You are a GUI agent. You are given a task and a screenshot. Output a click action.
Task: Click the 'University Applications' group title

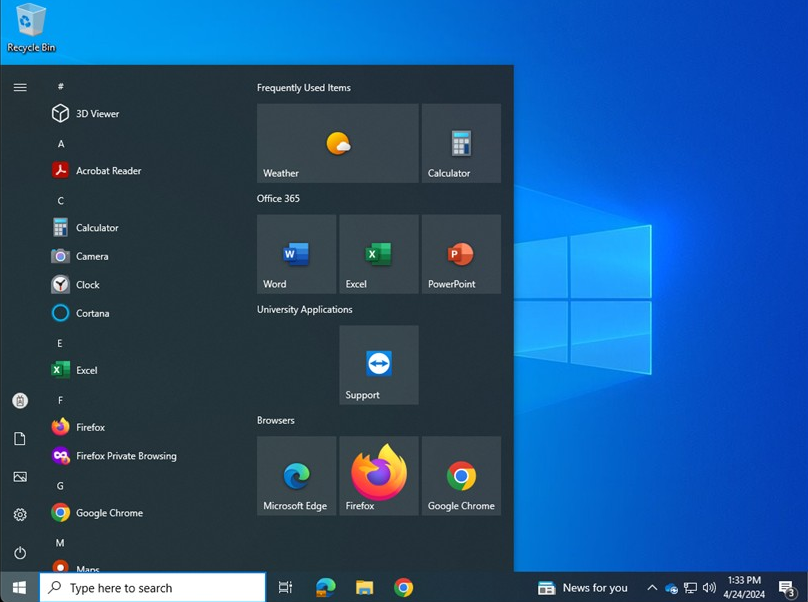click(305, 309)
